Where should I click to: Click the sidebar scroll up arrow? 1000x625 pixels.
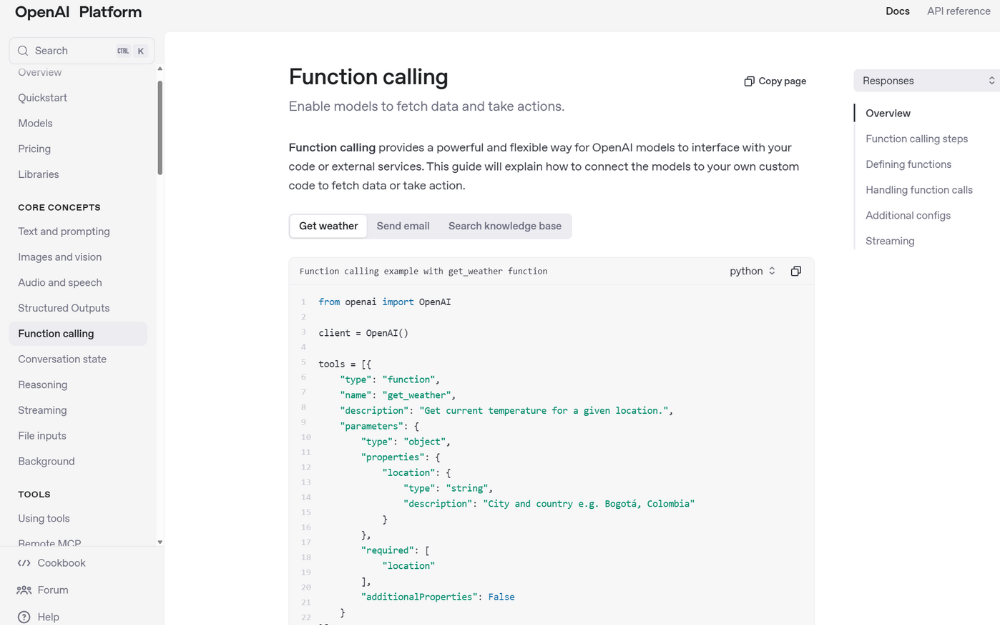[x=159, y=69]
